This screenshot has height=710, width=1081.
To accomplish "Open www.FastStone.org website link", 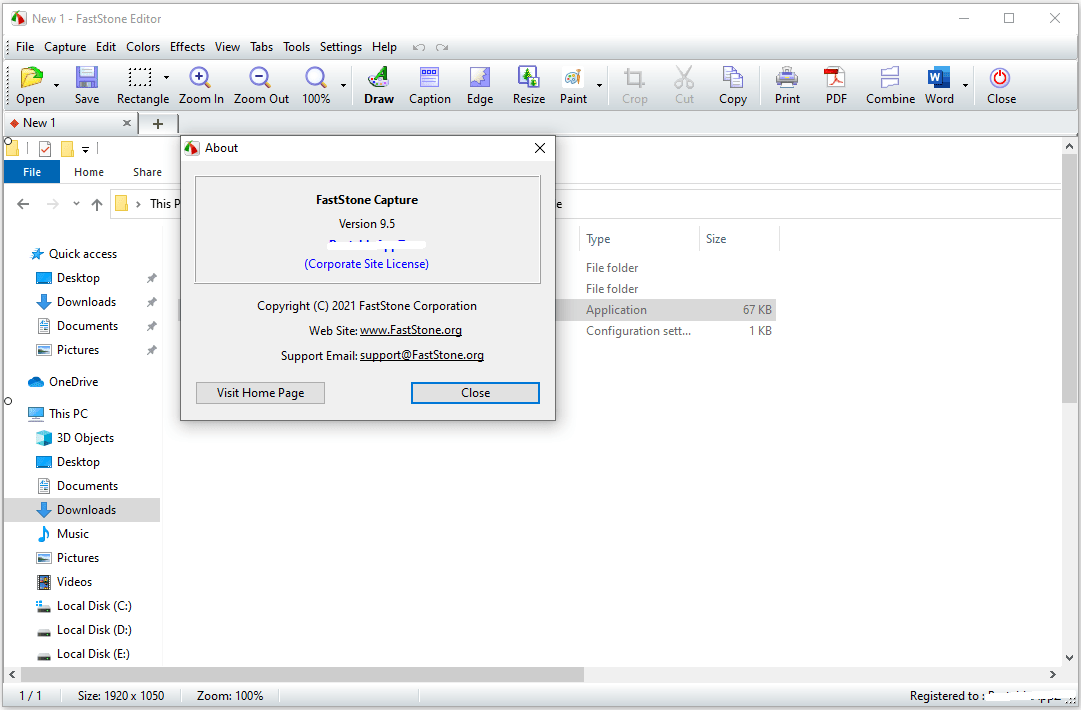I will [x=411, y=330].
